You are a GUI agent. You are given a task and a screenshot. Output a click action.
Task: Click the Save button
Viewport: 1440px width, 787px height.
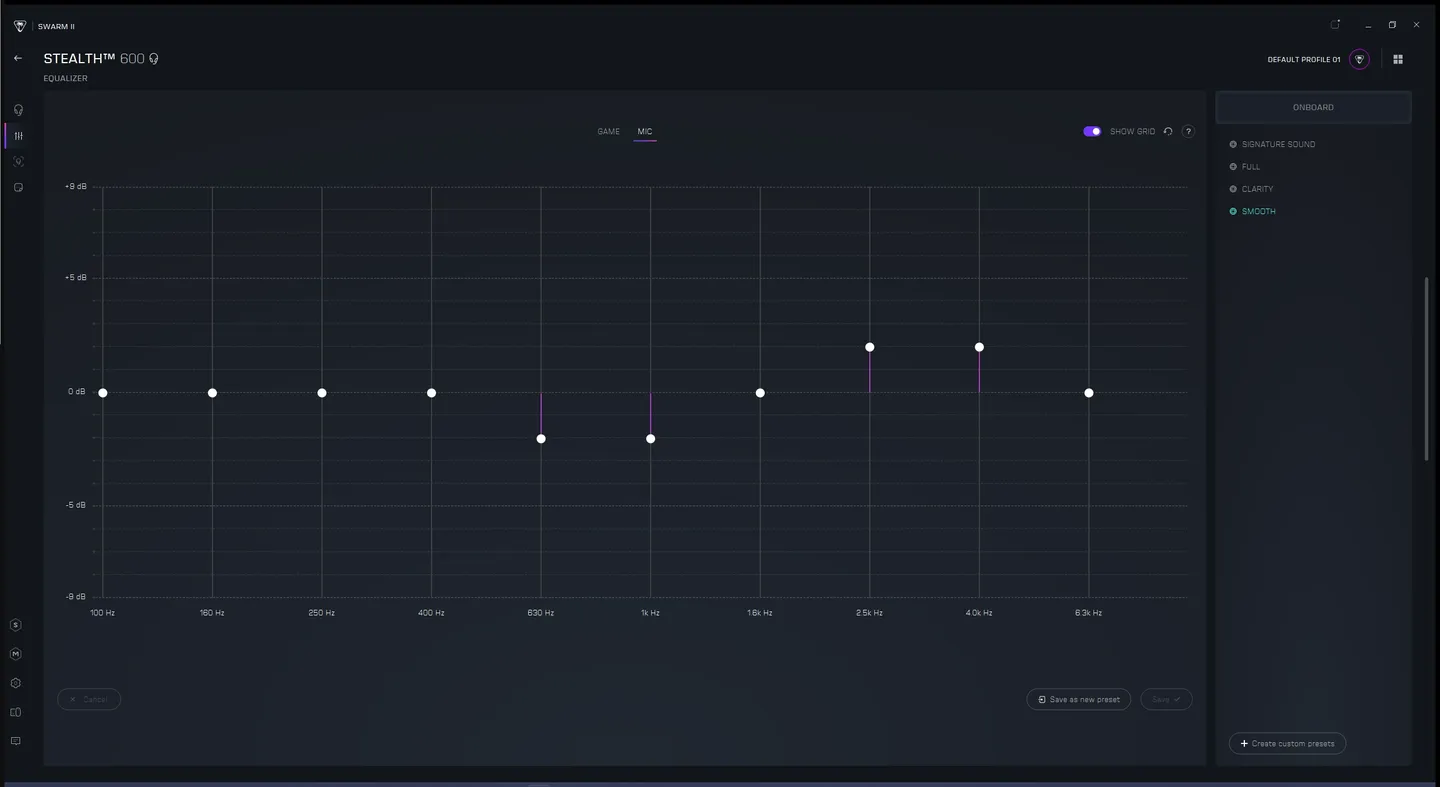coord(1166,699)
